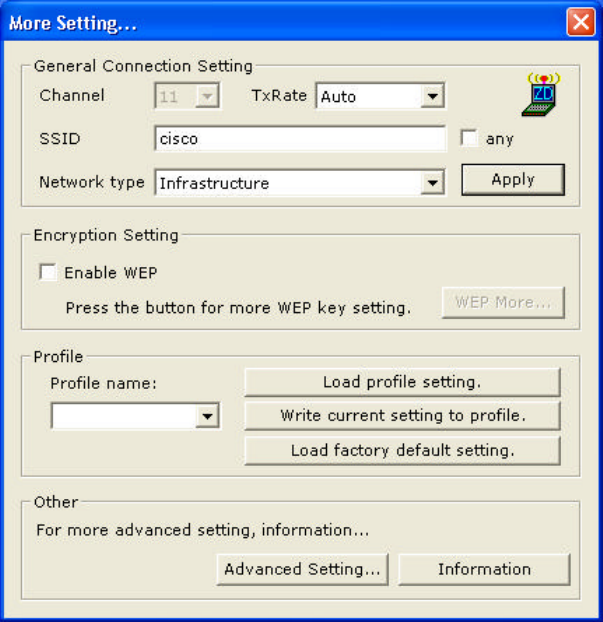603x622 pixels.
Task: Click the 'Press the button for more WEP key setting.' text
Action: pos(238,308)
